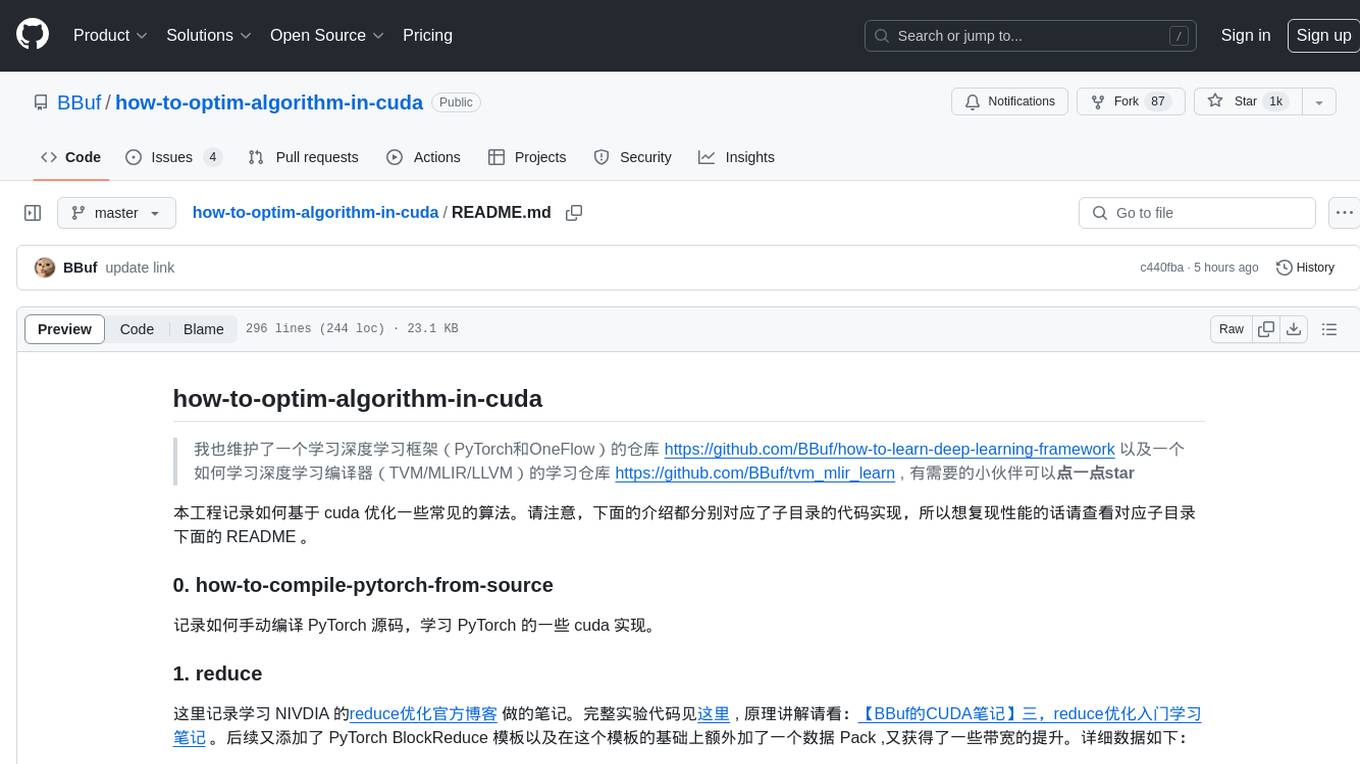Switch to the Projects tab
Viewport: 1360px width, 764px height.
coord(527,157)
